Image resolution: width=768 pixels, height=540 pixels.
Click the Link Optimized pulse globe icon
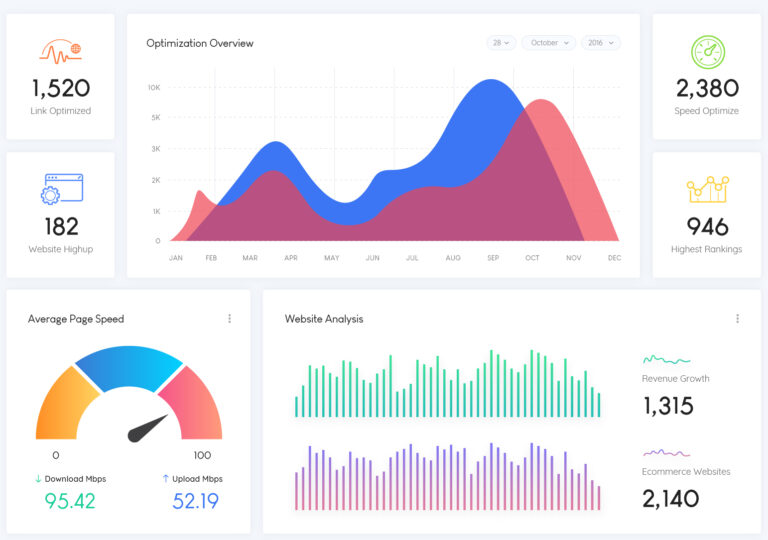60,50
